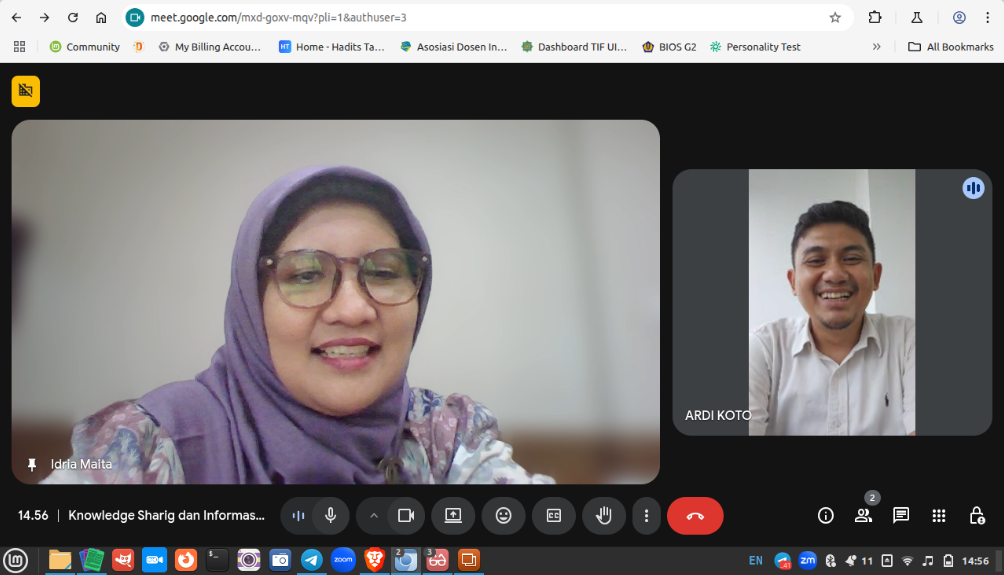Click the yellow icon above the video

(26, 91)
